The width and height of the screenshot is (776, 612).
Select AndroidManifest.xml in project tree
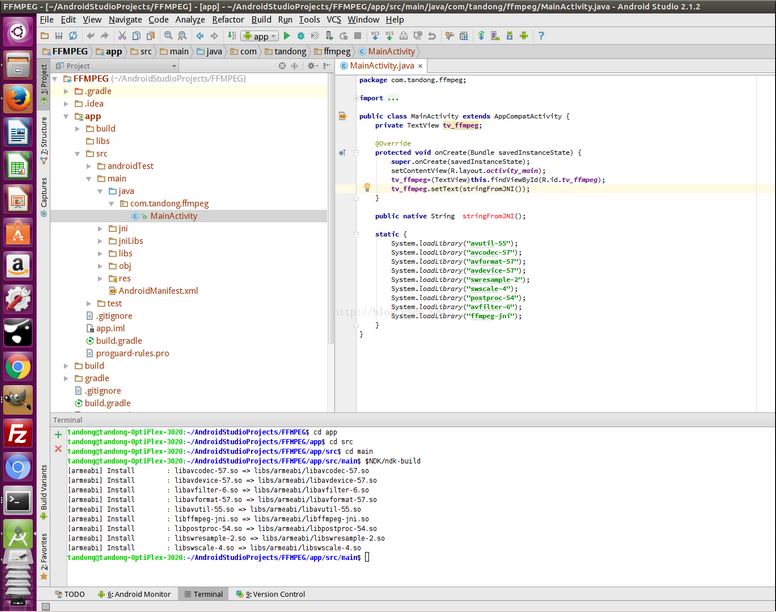(x=153, y=291)
